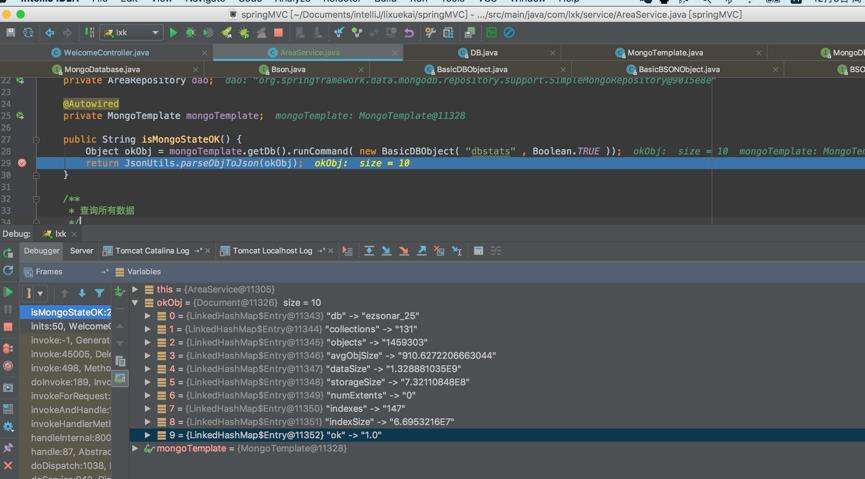
Task: Select variable row 7 "indexes" -> "147"
Action: tap(496, 408)
